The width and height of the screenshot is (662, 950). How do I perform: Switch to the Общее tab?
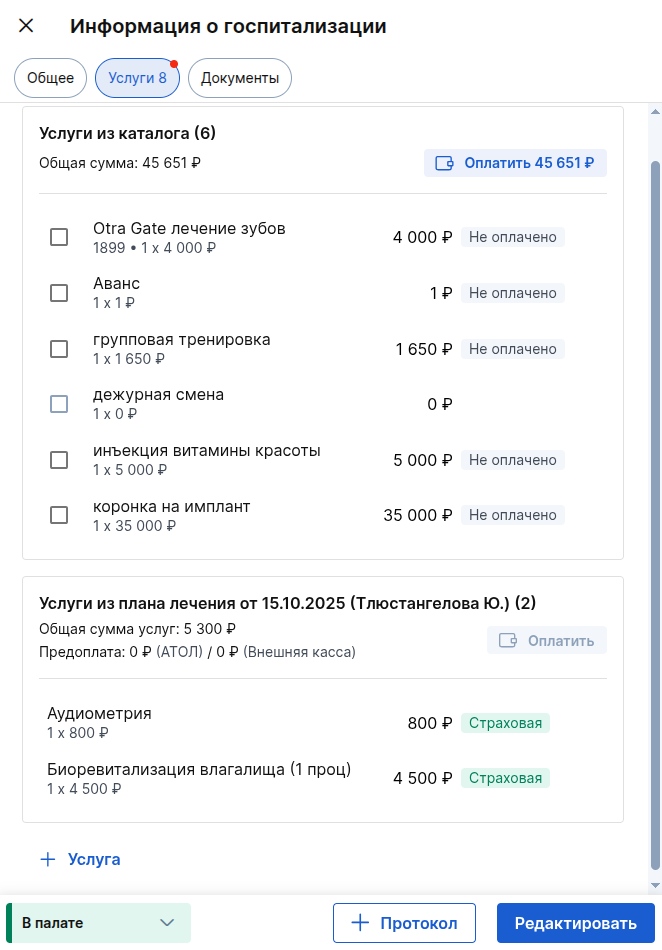(x=50, y=77)
